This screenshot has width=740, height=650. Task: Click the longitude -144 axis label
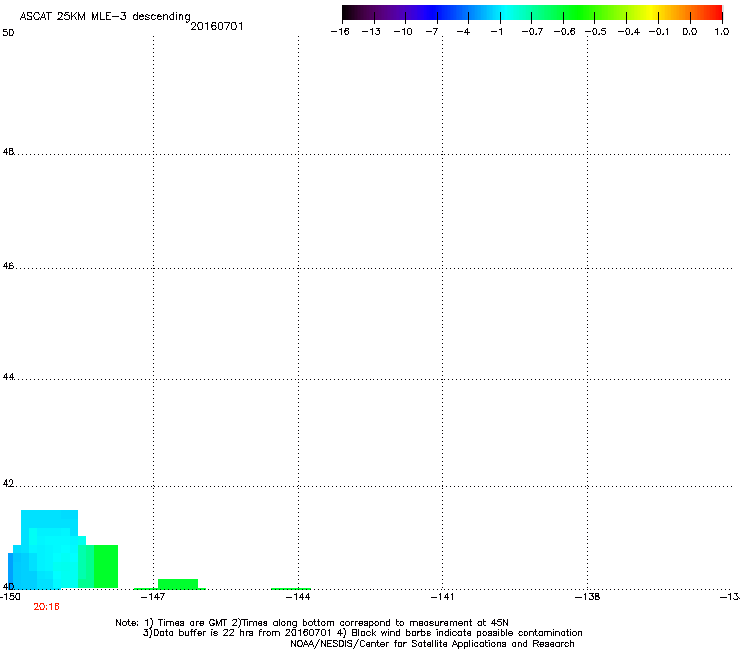298,597
